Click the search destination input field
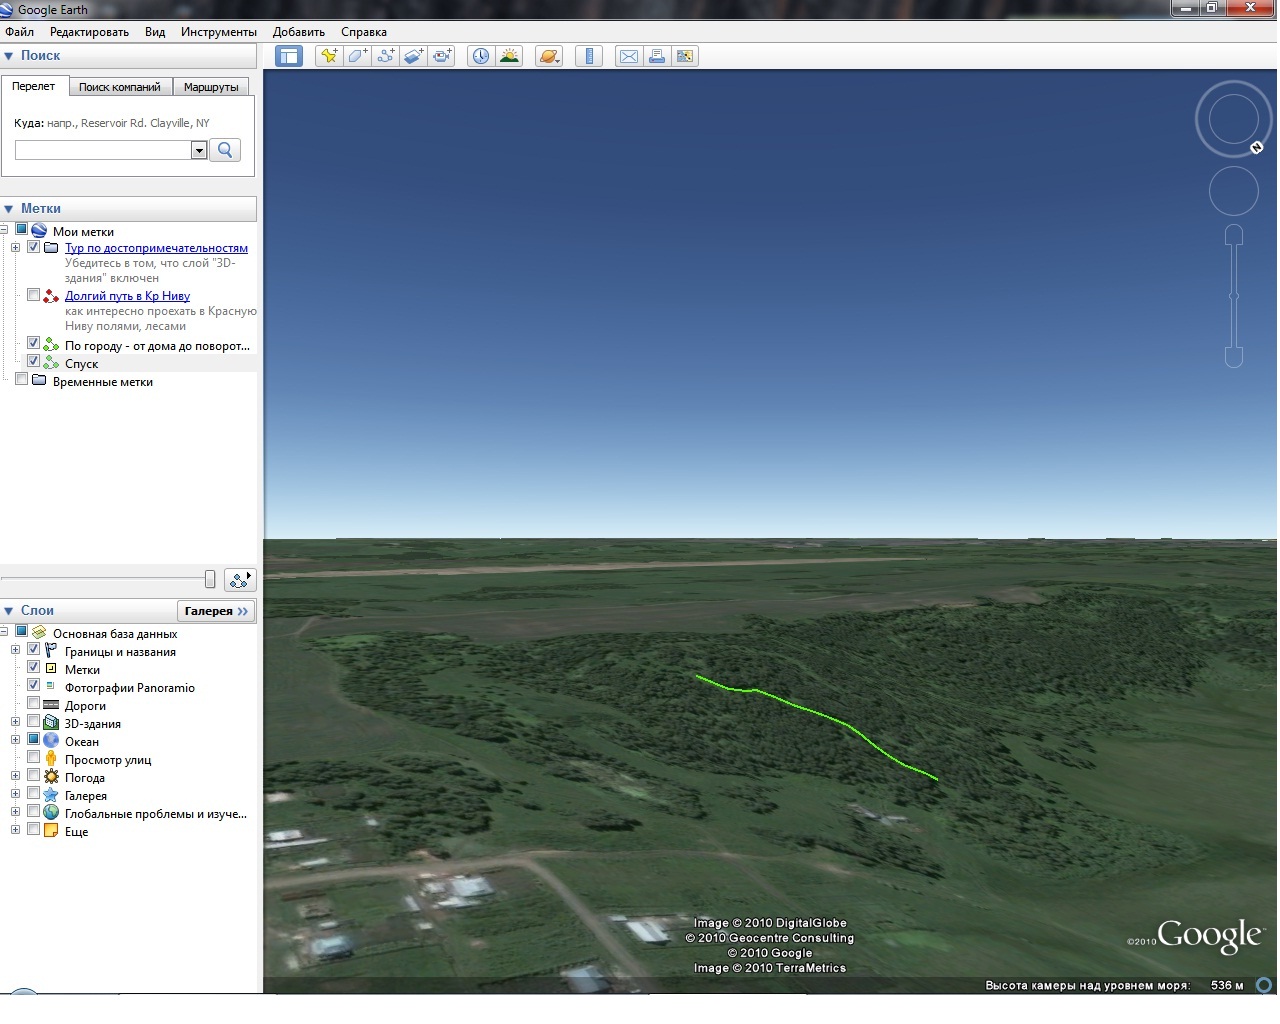The height and width of the screenshot is (1024, 1280). point(103,150)
